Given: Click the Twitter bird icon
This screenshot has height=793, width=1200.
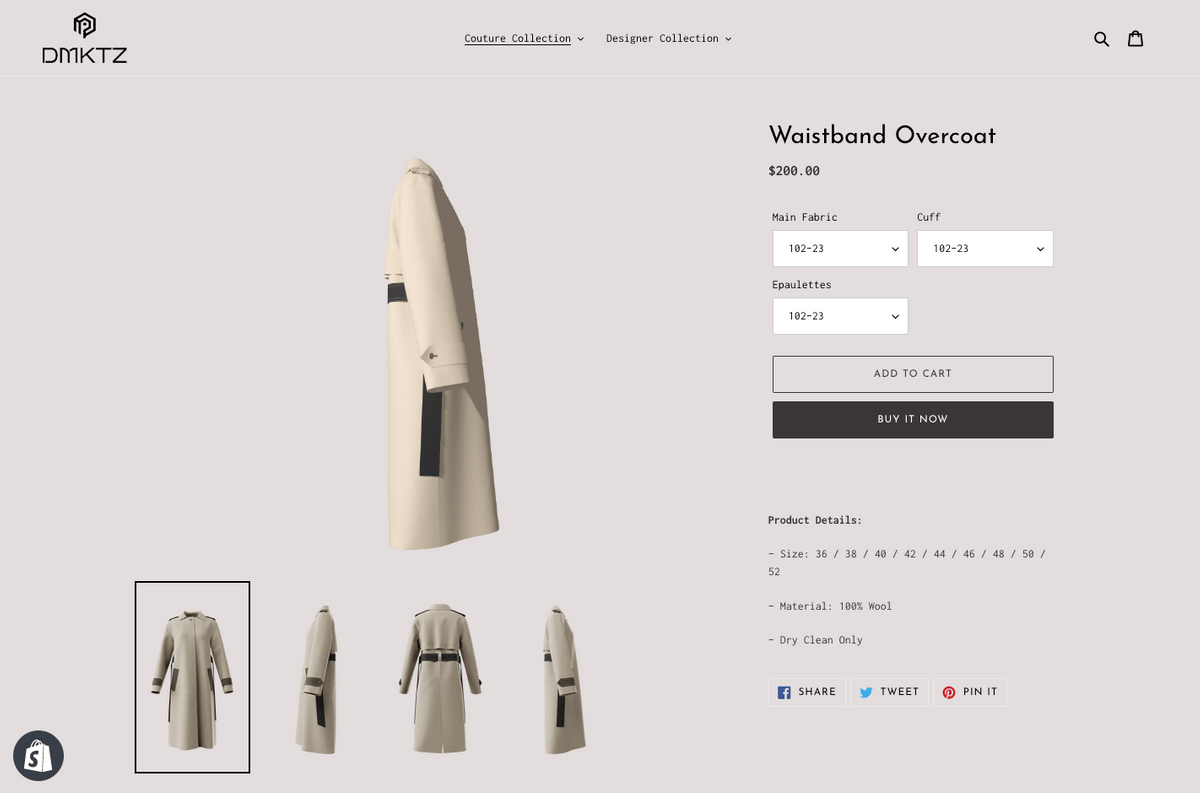Looking at the screenshot, I should click(x=866, y=692).
